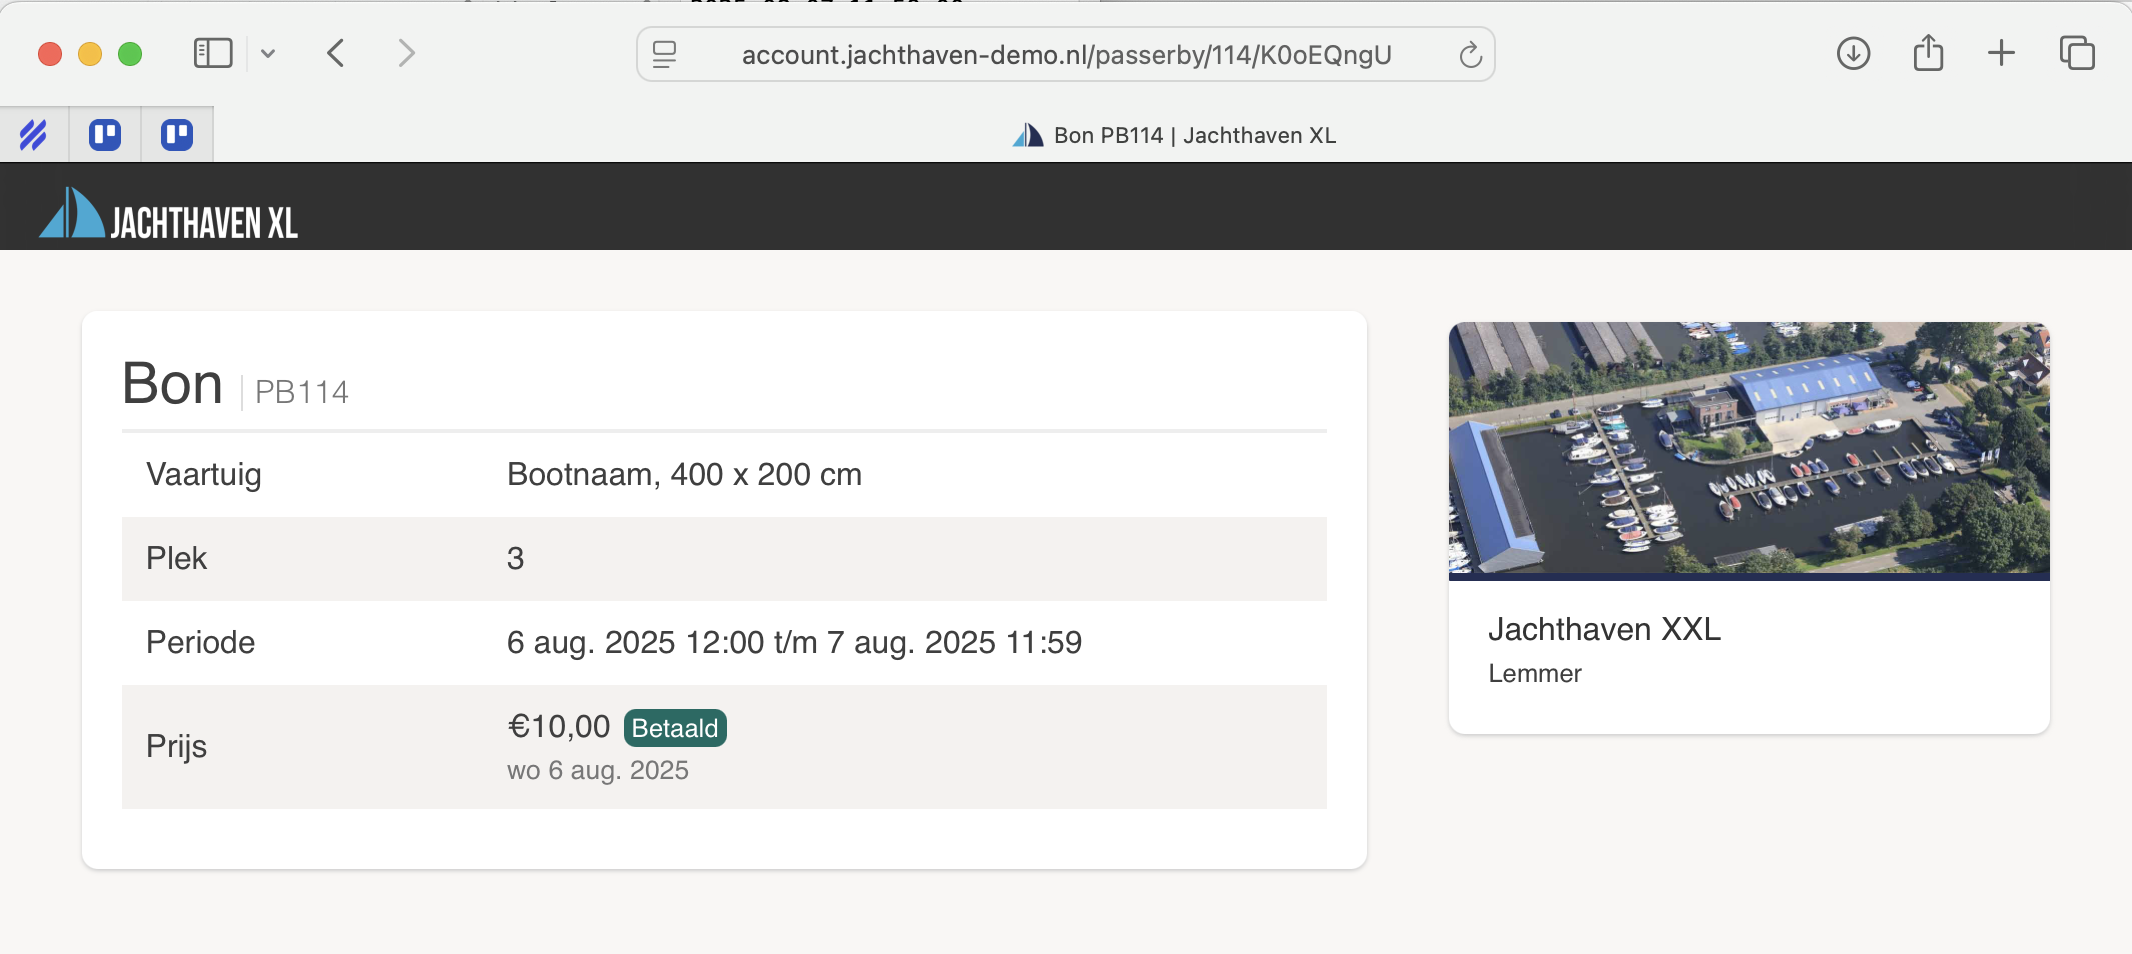Image resolution: width=2132 pixels, height=954 pixels.
Task: Close the Safari window with red button
Action: pos(50,54)
